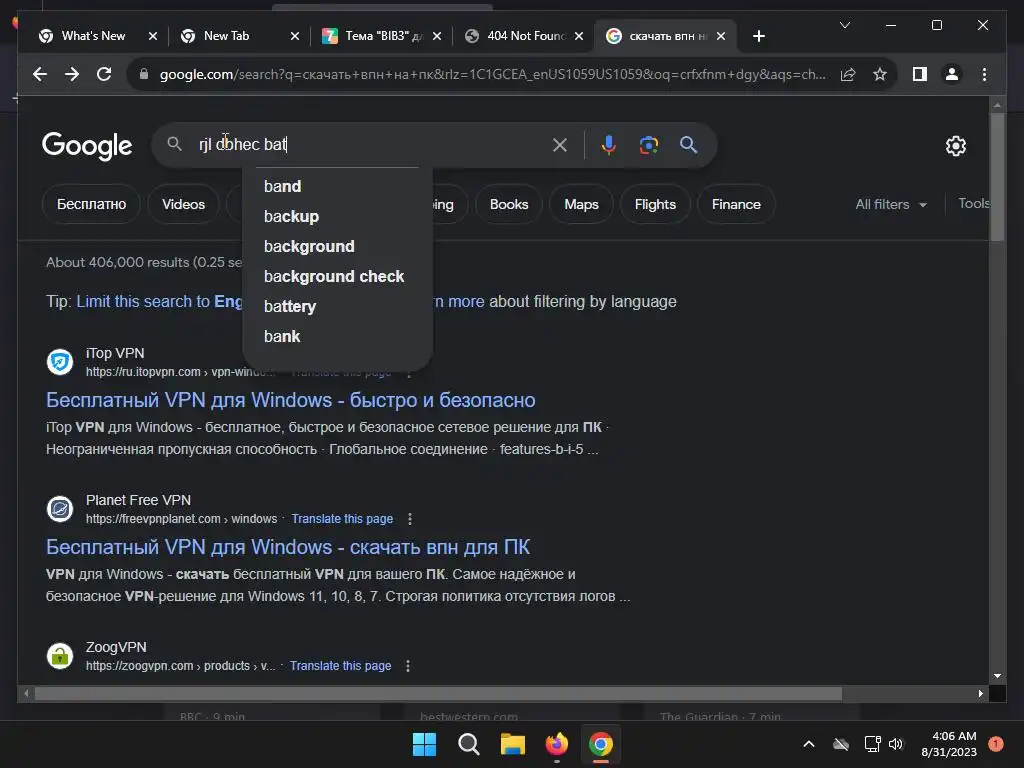This screenshot has width=1024, height=768.
Task: Select the 'backup' search suggestion
Action: coord(337,216)
